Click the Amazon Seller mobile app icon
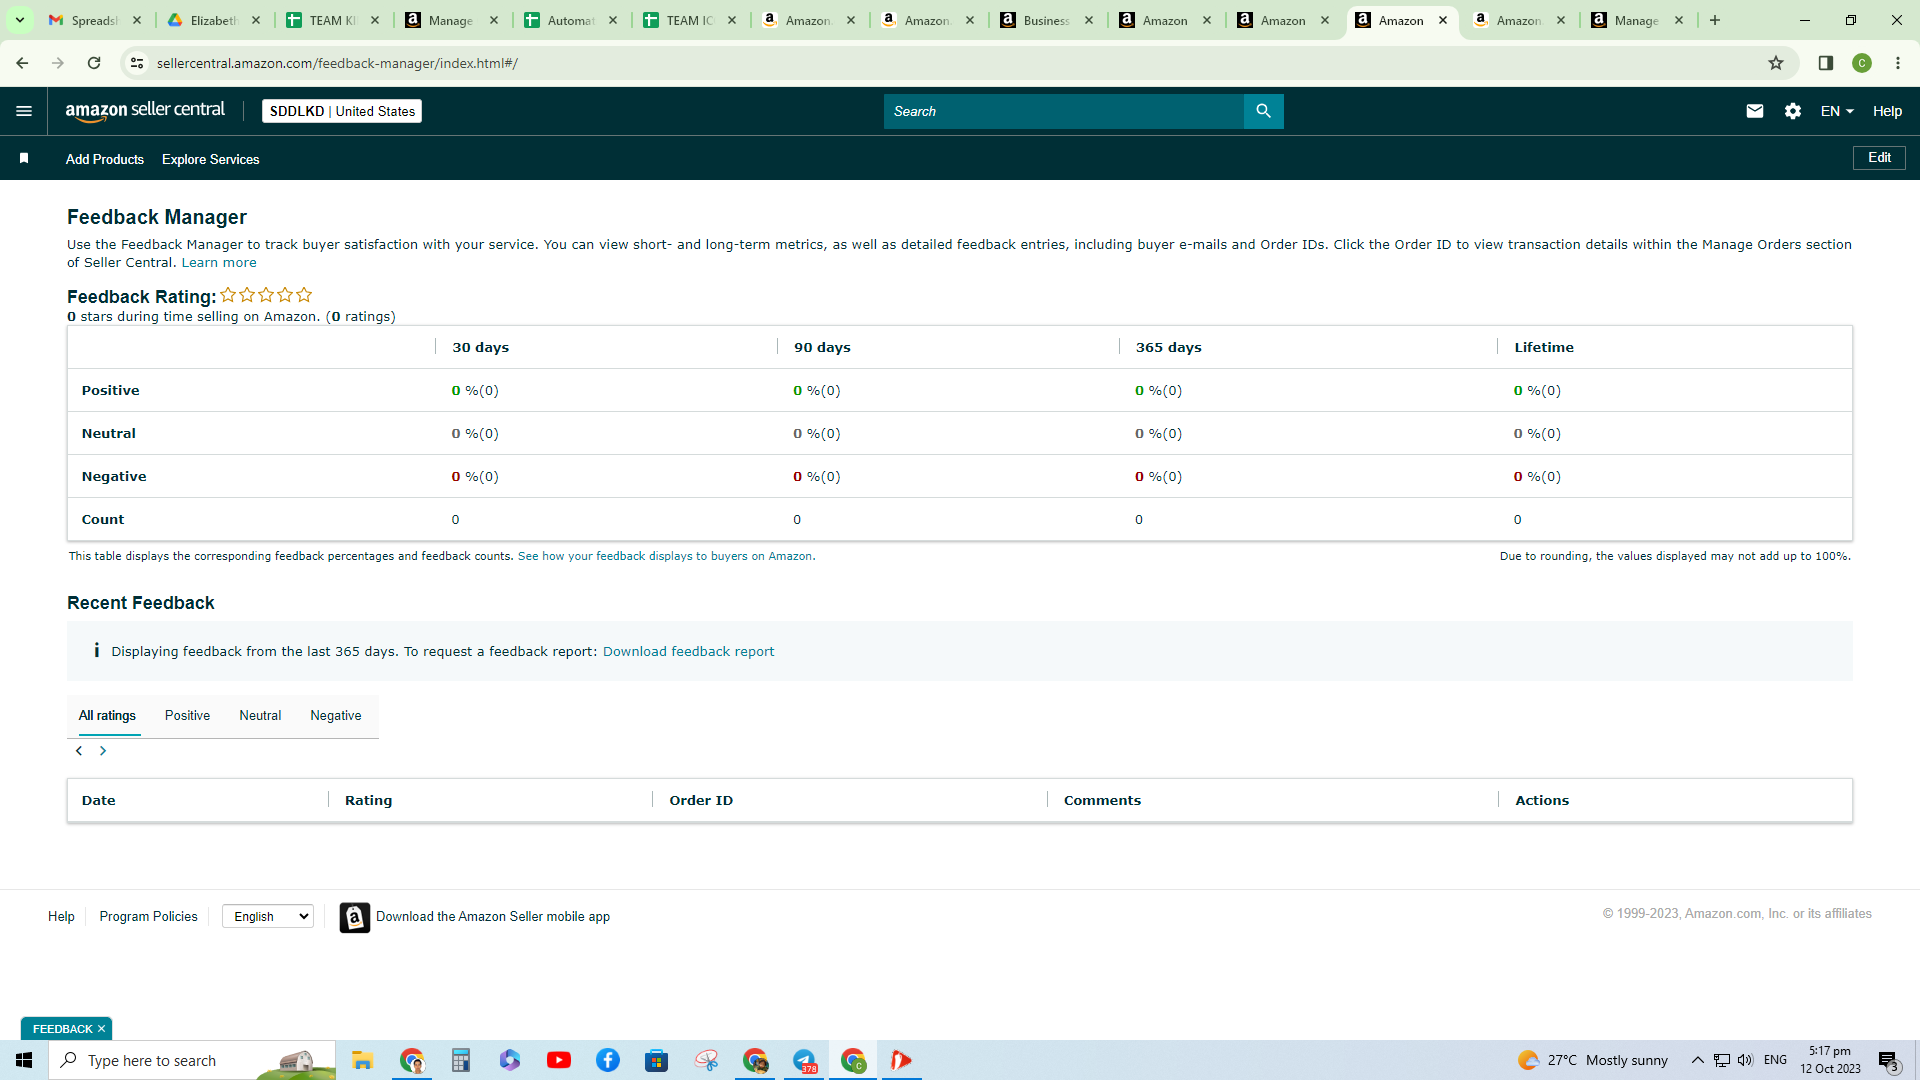The height and width of the screenshot is (1080, 1920). 354,917
